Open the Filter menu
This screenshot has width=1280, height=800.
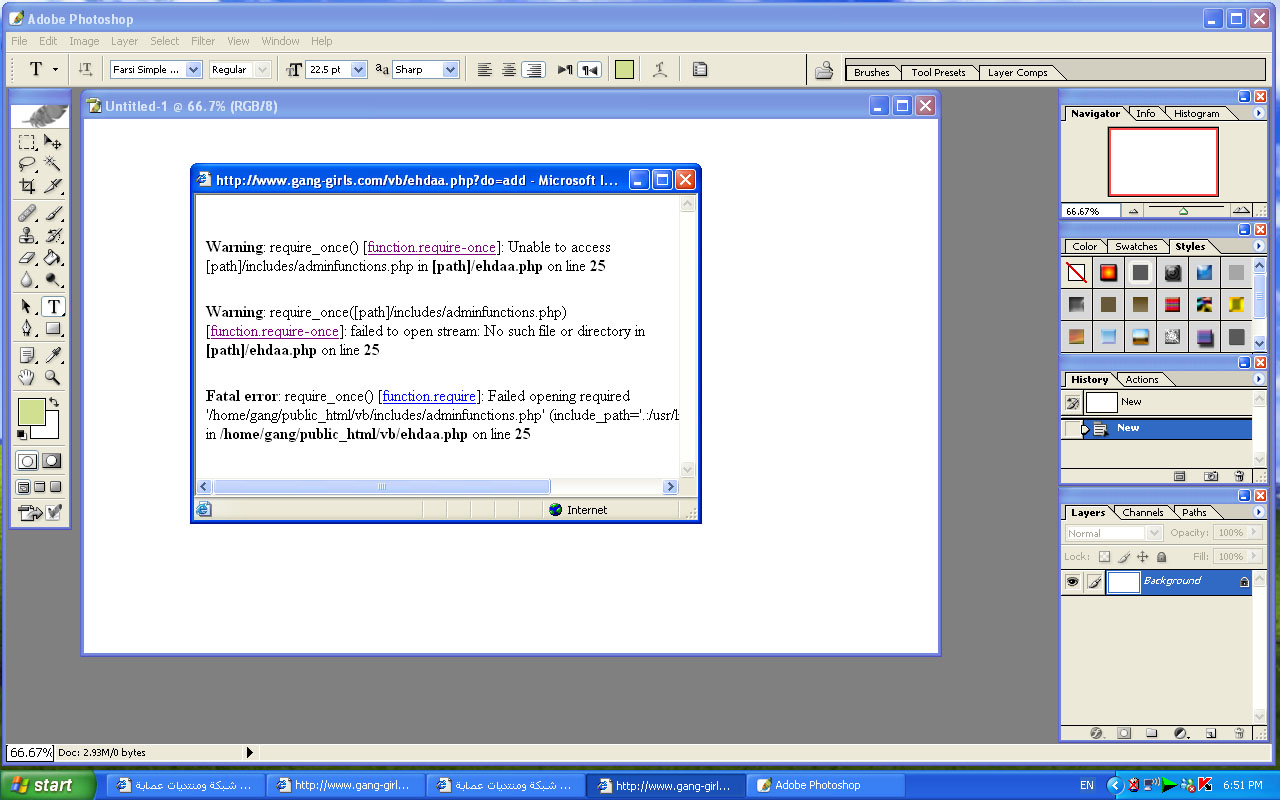(x=203, y=41)
